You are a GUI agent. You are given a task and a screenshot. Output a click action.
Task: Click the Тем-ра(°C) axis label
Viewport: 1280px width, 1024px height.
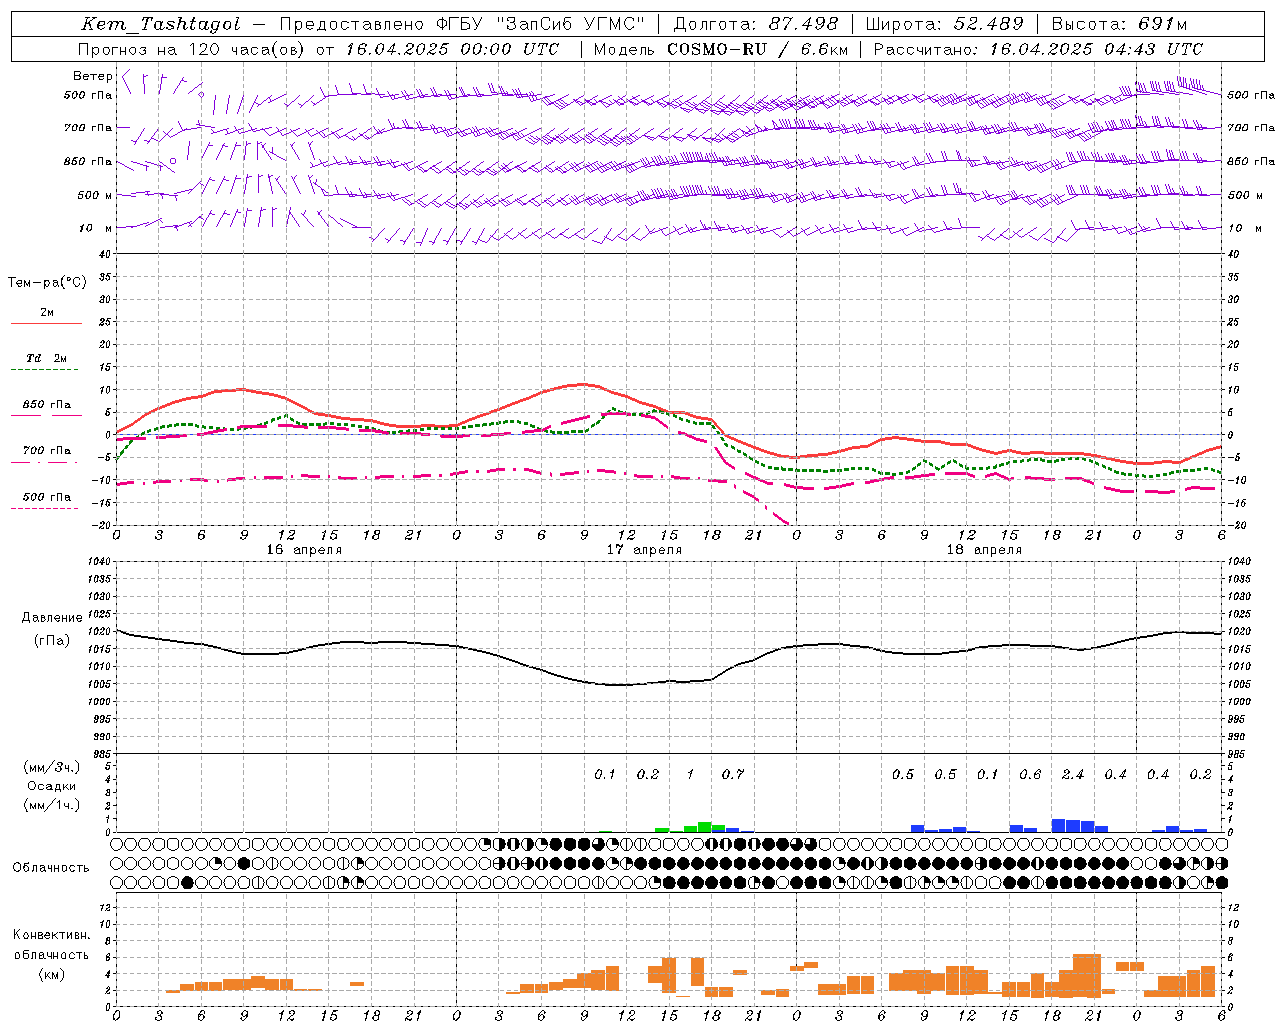[x=47, y=283]
